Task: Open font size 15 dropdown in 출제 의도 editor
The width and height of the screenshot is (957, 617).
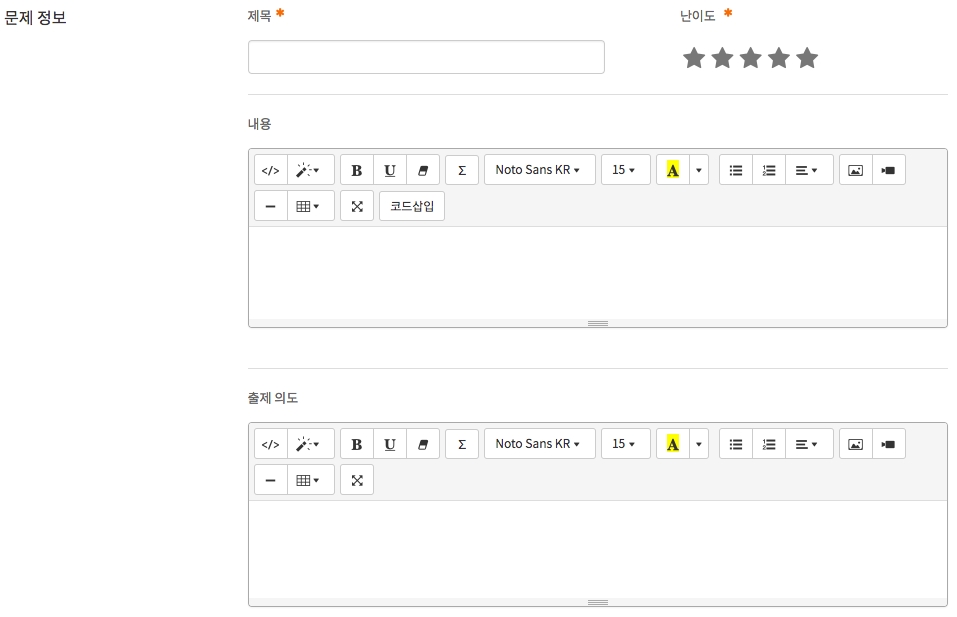Action: tap(625, 444)
